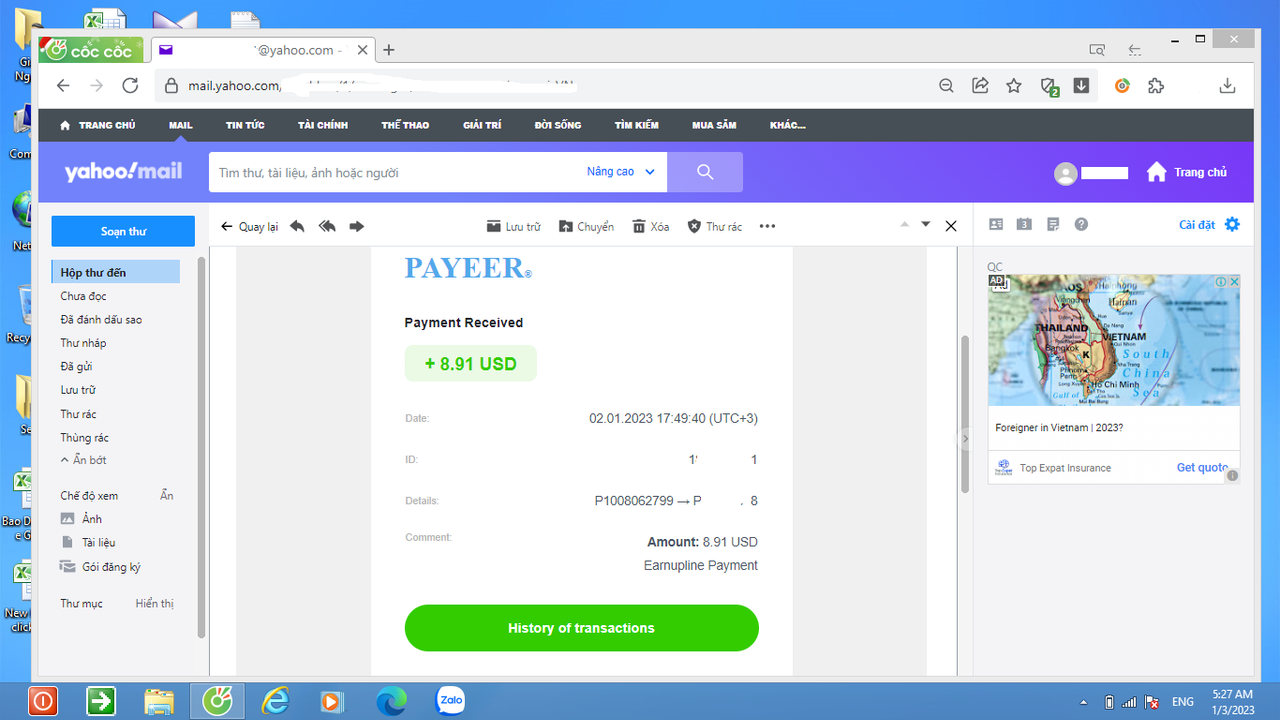Click History of transactions button

click(x=581, y=628)
